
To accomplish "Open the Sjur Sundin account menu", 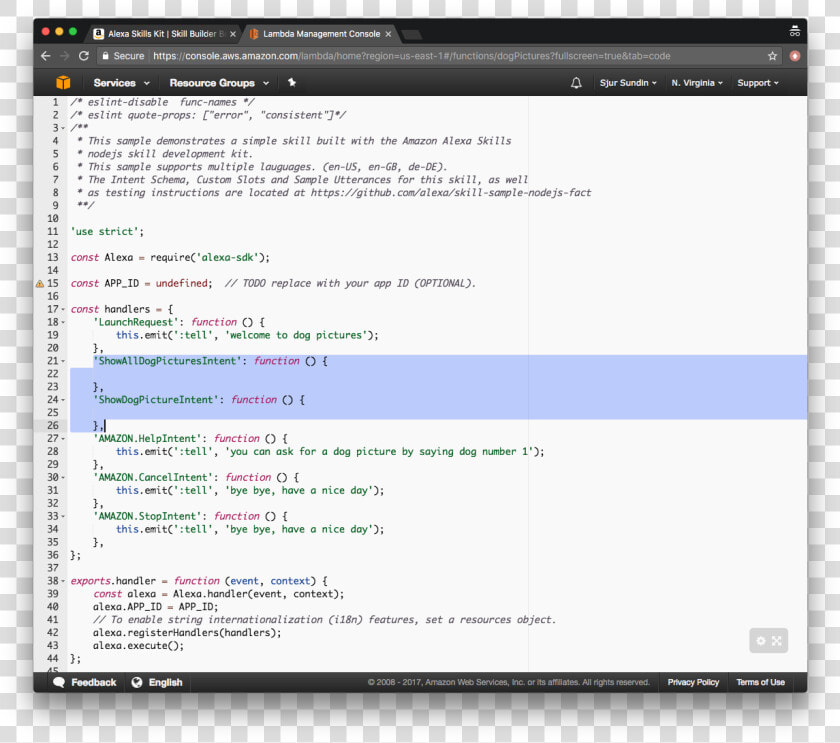I will tap(628, 83).
